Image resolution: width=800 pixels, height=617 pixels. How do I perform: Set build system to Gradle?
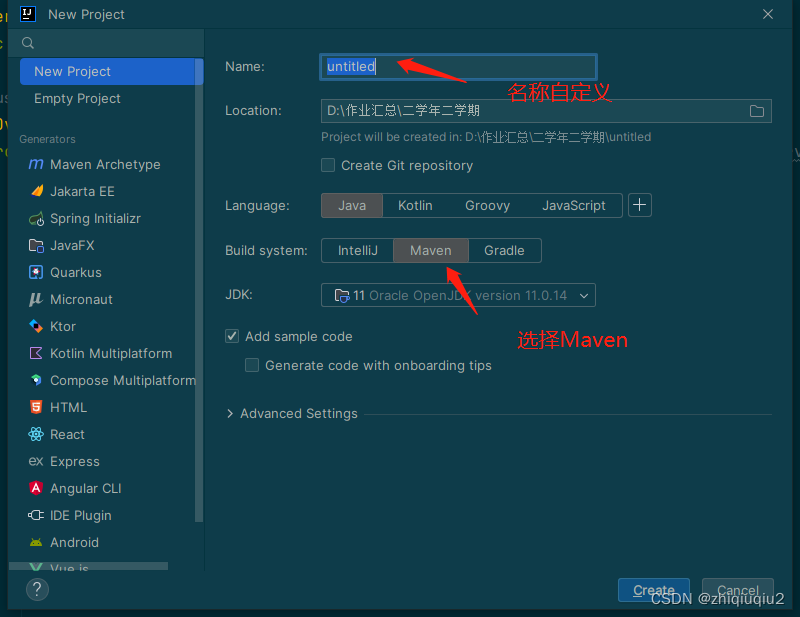click(505, 251)
